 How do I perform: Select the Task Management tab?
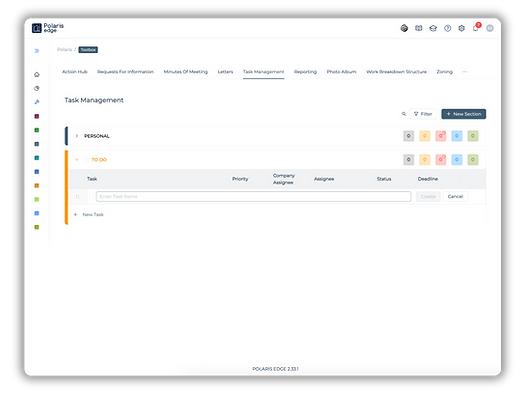[264, 72]
